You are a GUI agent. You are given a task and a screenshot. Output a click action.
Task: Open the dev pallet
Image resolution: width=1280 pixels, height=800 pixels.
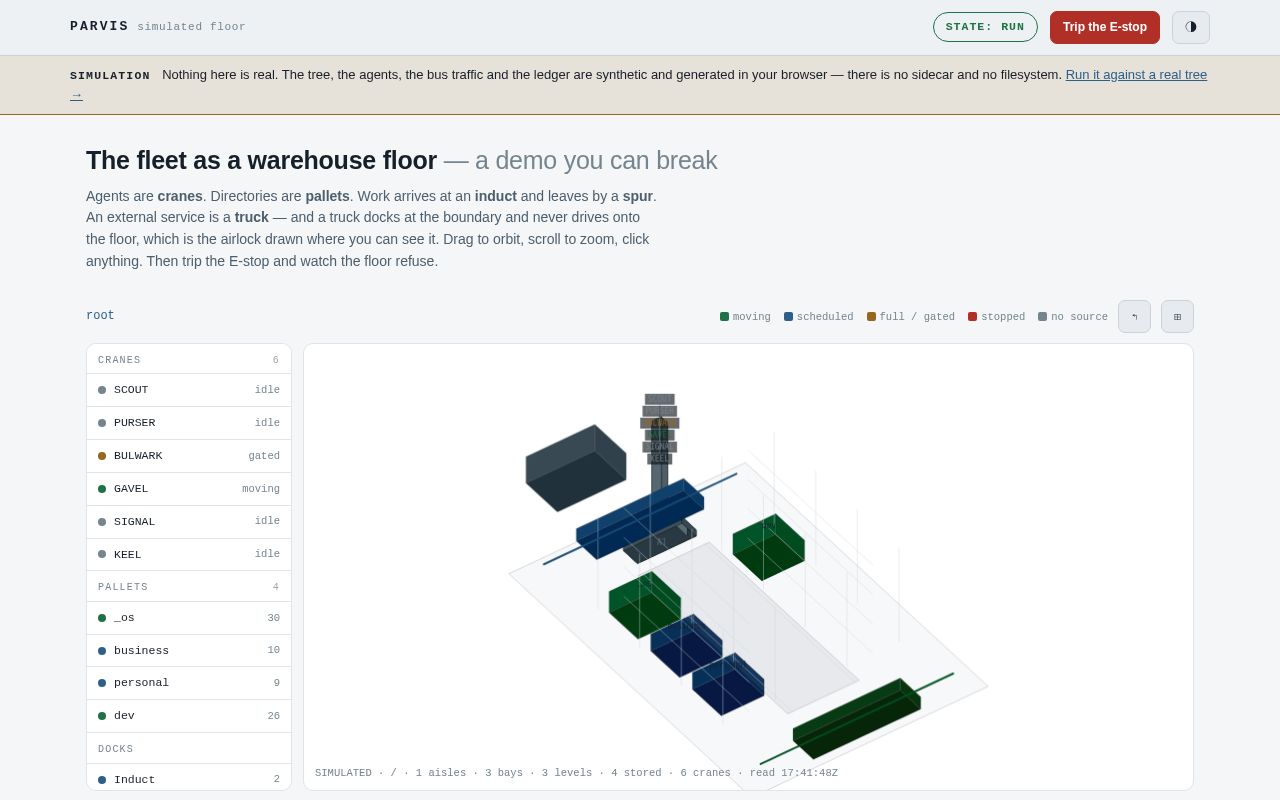(189, 716)
